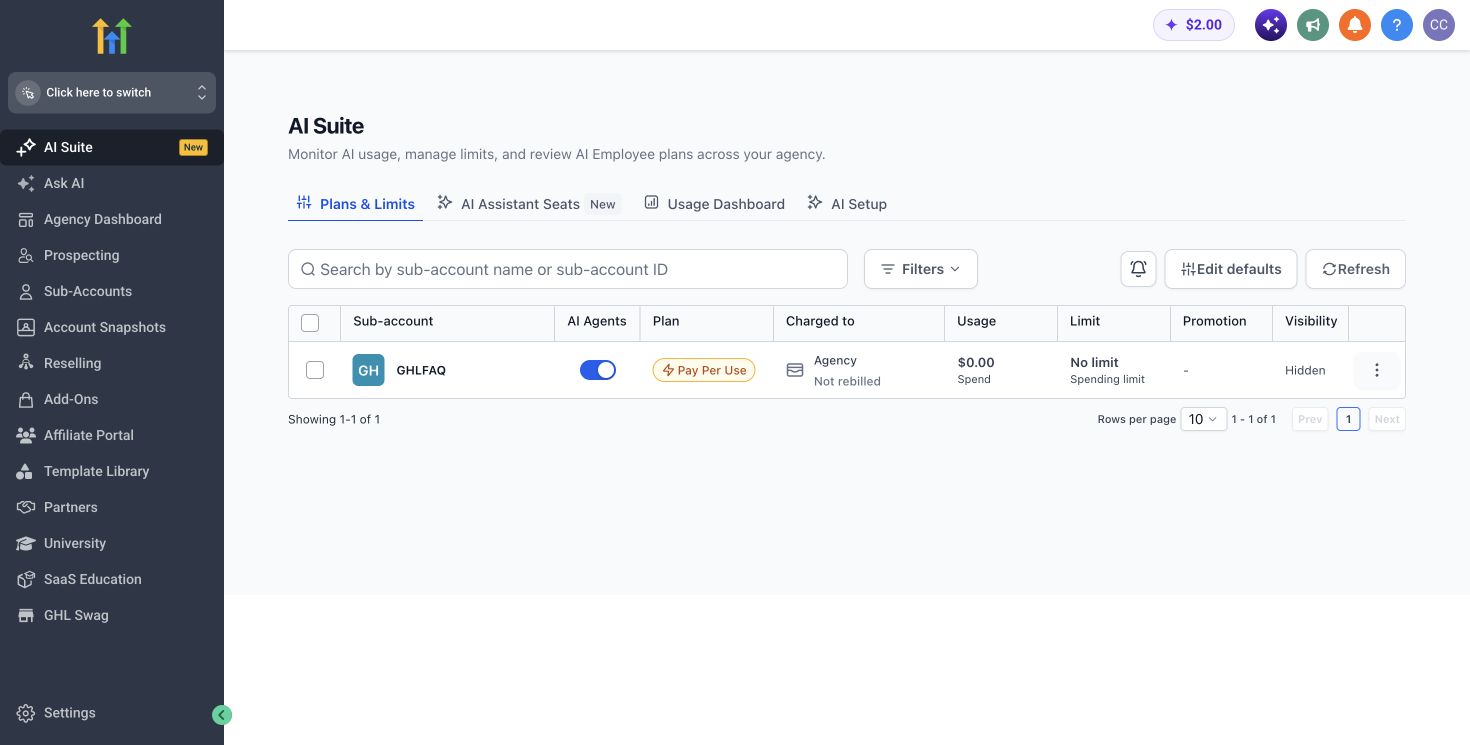The image size is (1470, 745).
Task: Open the orange notifications bell icon
Action: pos(1355,25)
